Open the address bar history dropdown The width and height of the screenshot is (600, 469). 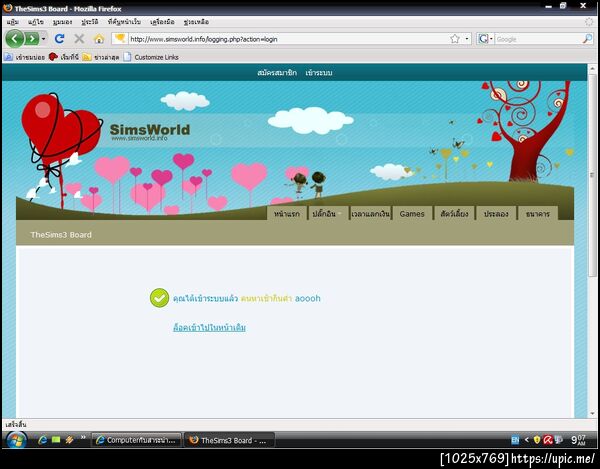[466, 39]
